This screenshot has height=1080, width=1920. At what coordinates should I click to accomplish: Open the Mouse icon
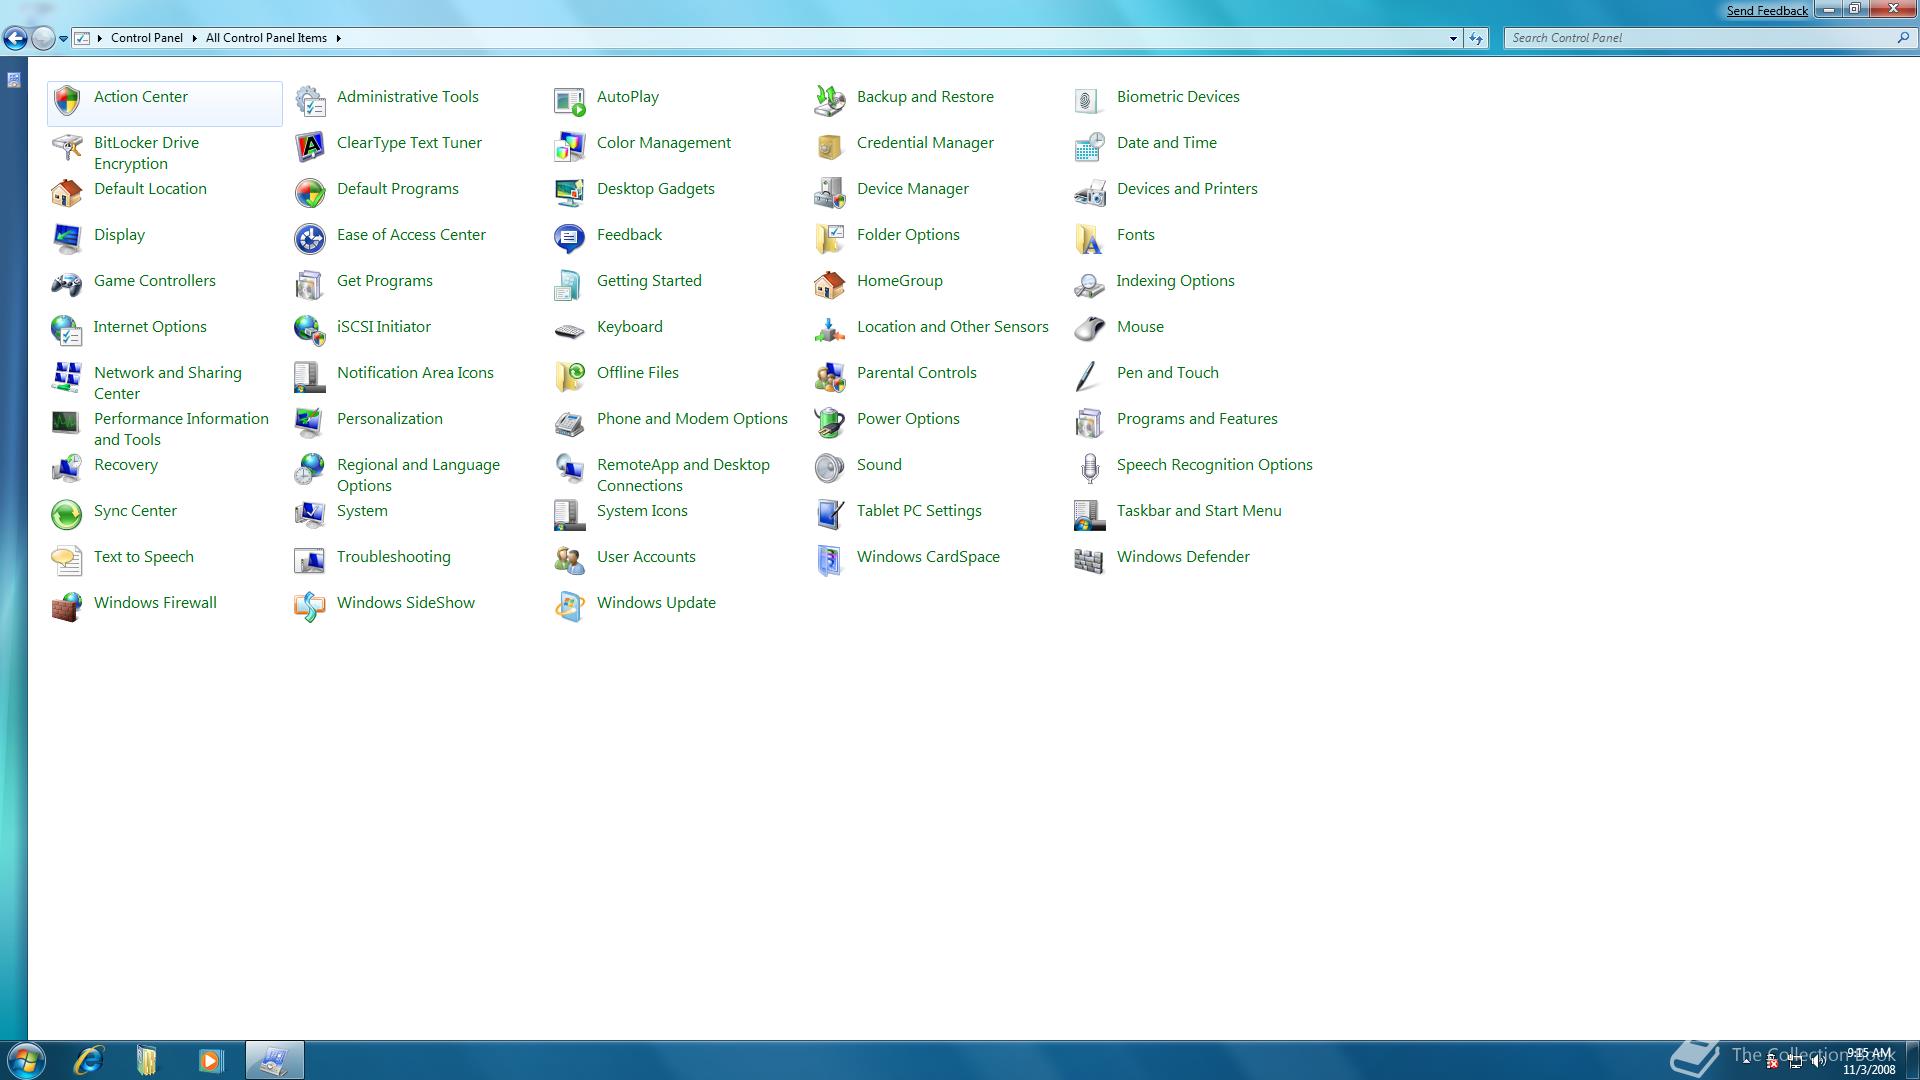click(x=1090, y=330)
